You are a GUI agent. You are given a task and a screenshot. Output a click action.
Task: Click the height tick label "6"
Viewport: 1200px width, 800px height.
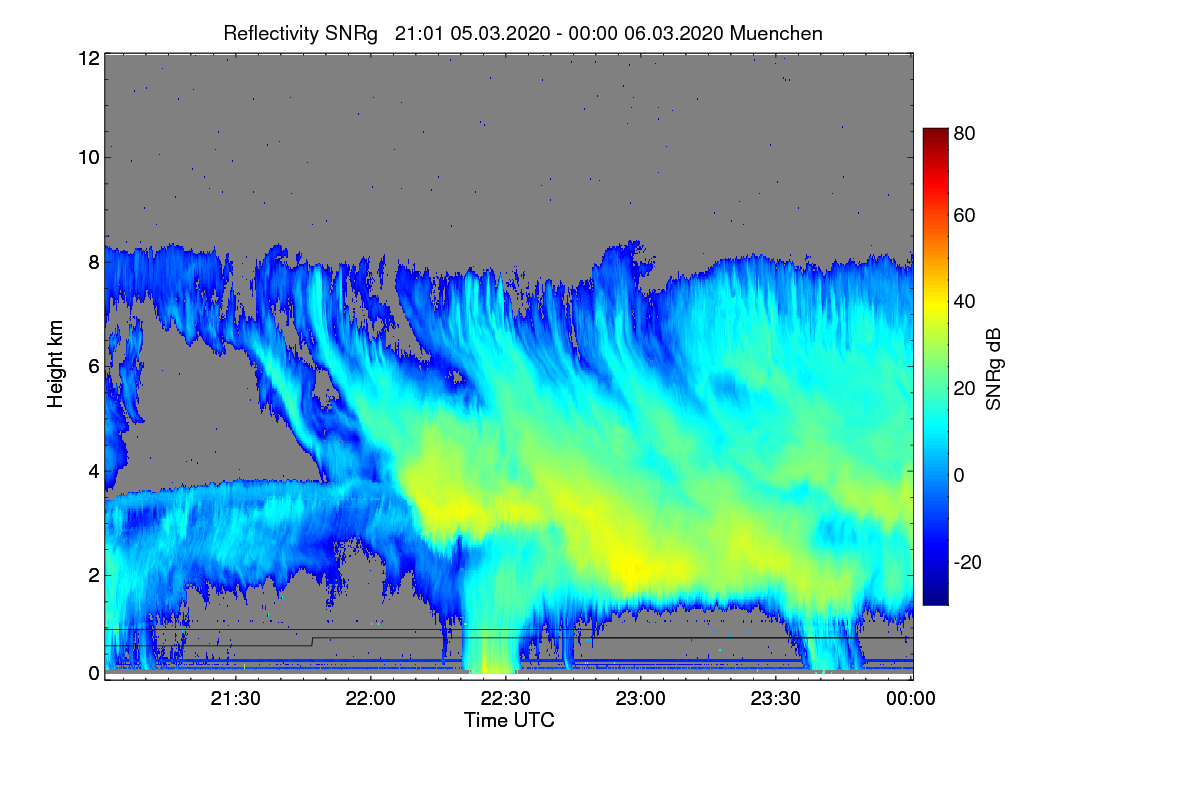pos(94,367)
